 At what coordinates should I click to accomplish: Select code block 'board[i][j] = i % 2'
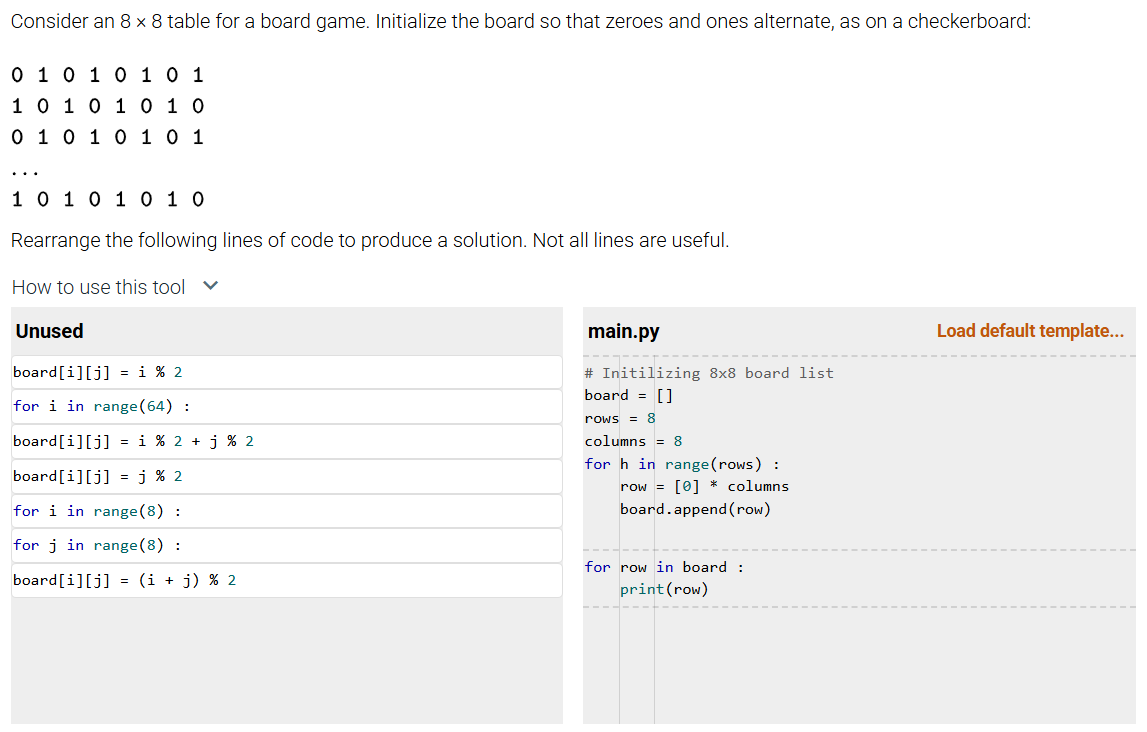pyautogui.click(x=287, y=372)
